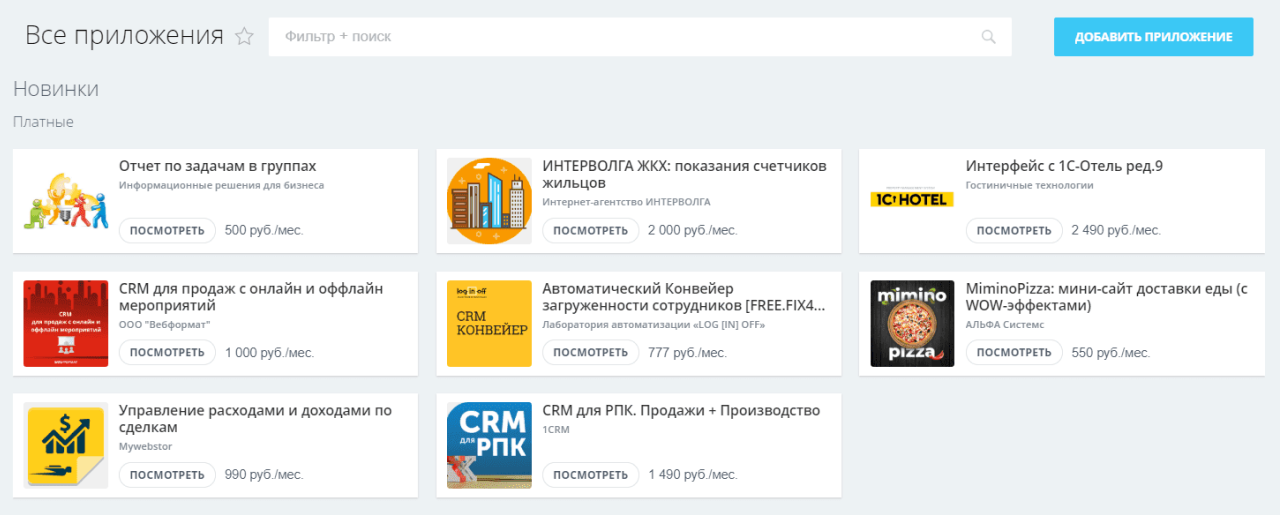The image size is (1280, 515).
Task: Click Посмотреть for Отчет по задачам
Action: coord(167,230)
